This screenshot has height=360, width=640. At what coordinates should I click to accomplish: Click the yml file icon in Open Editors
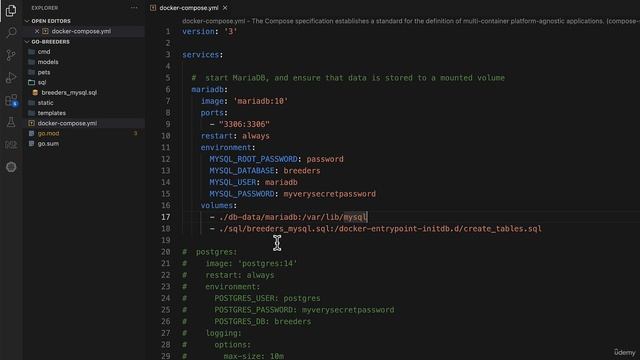(45, 31)
